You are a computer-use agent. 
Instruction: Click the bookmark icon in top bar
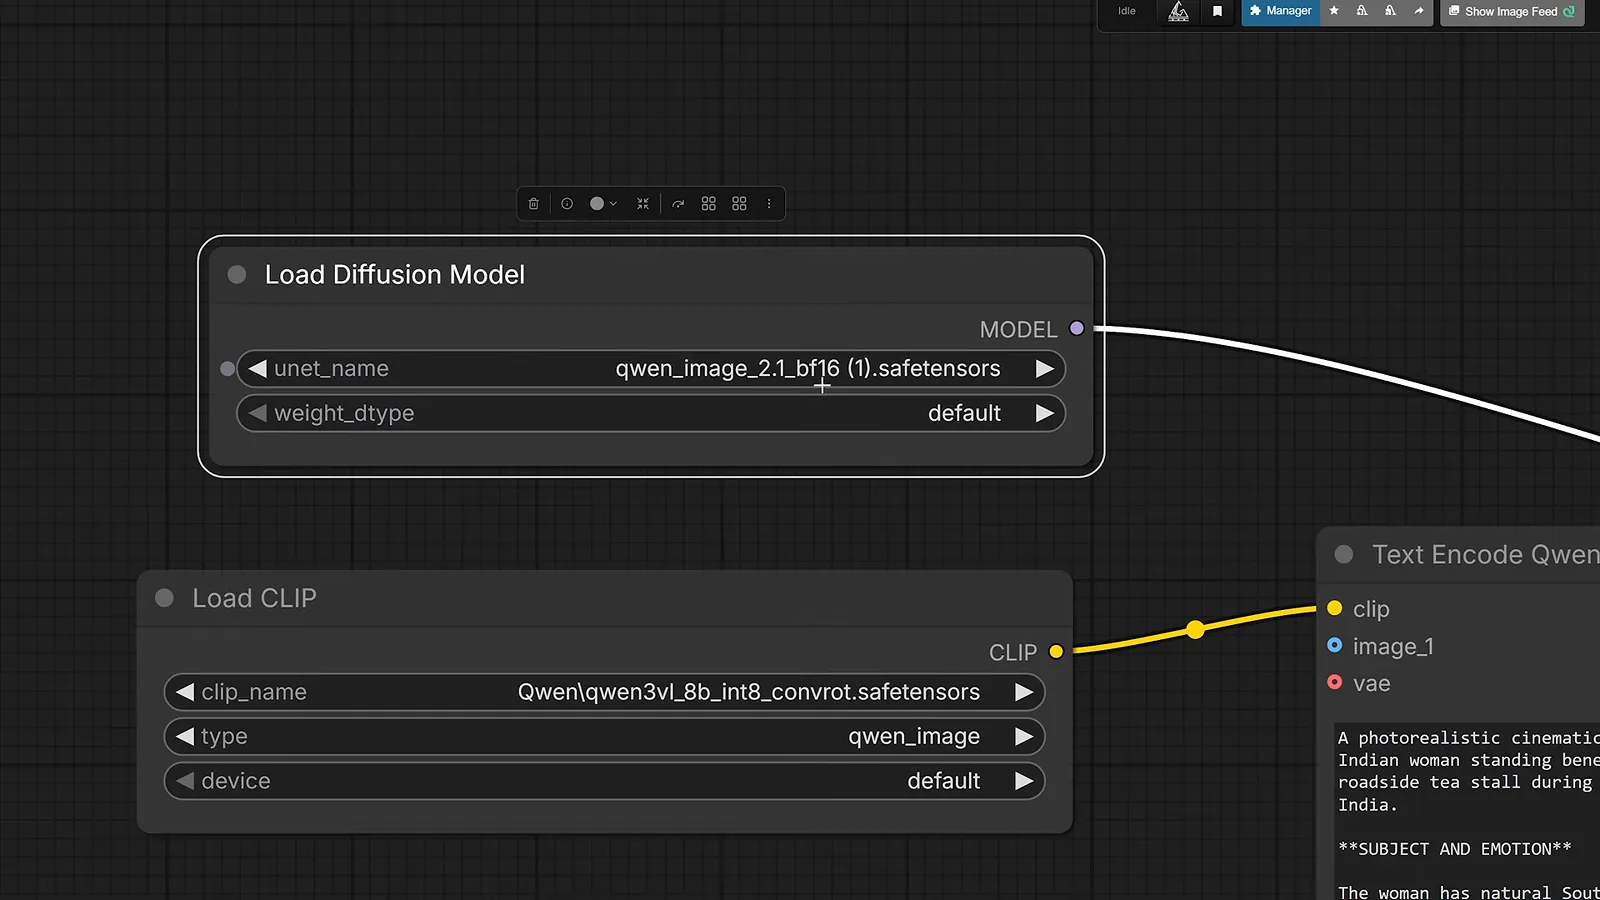click(1217, 11)
